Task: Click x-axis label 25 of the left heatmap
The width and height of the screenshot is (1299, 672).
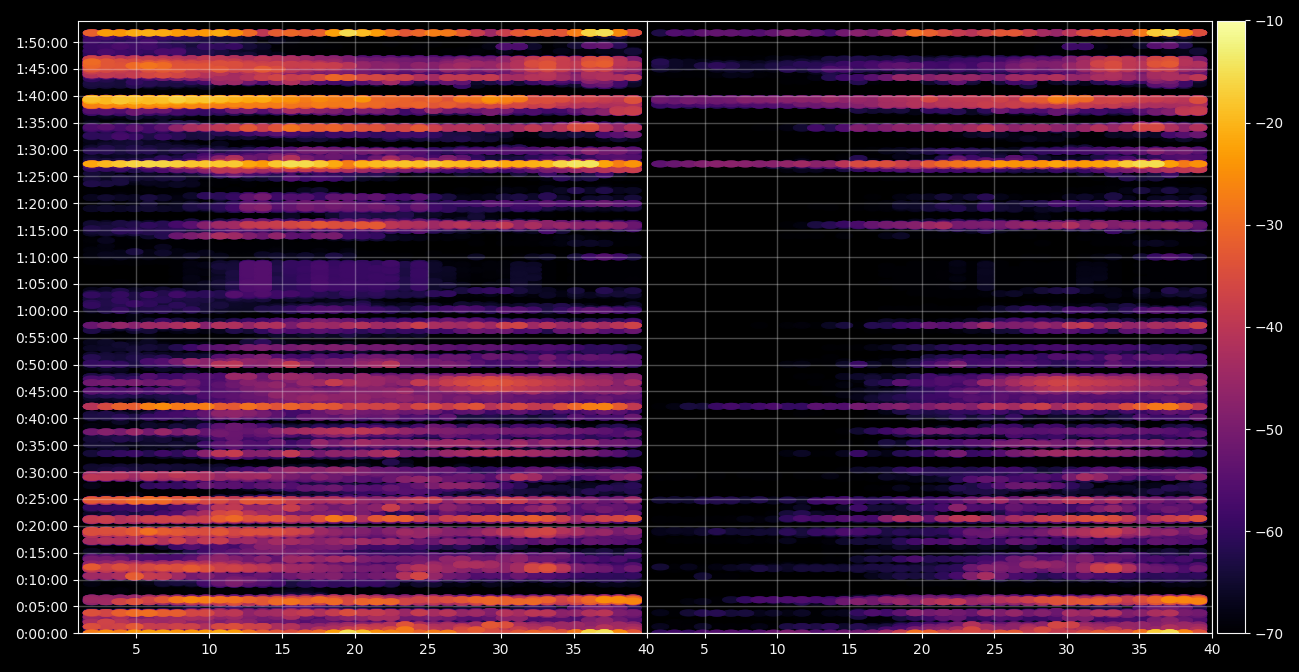Action: tap(428, 649)
